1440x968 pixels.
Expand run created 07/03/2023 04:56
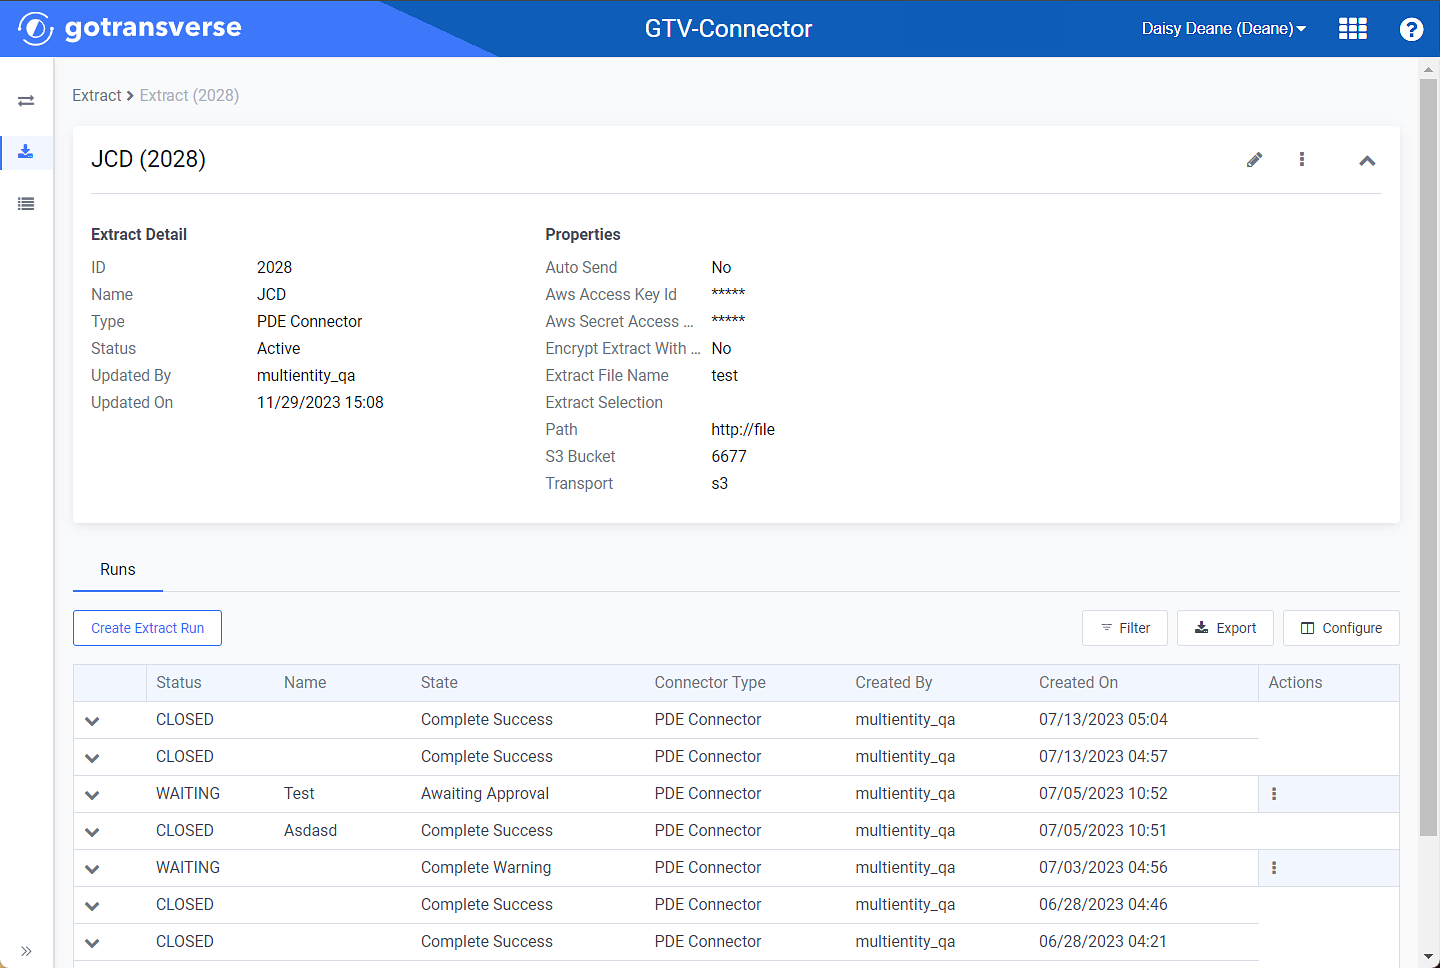click(x=92, y=869)
